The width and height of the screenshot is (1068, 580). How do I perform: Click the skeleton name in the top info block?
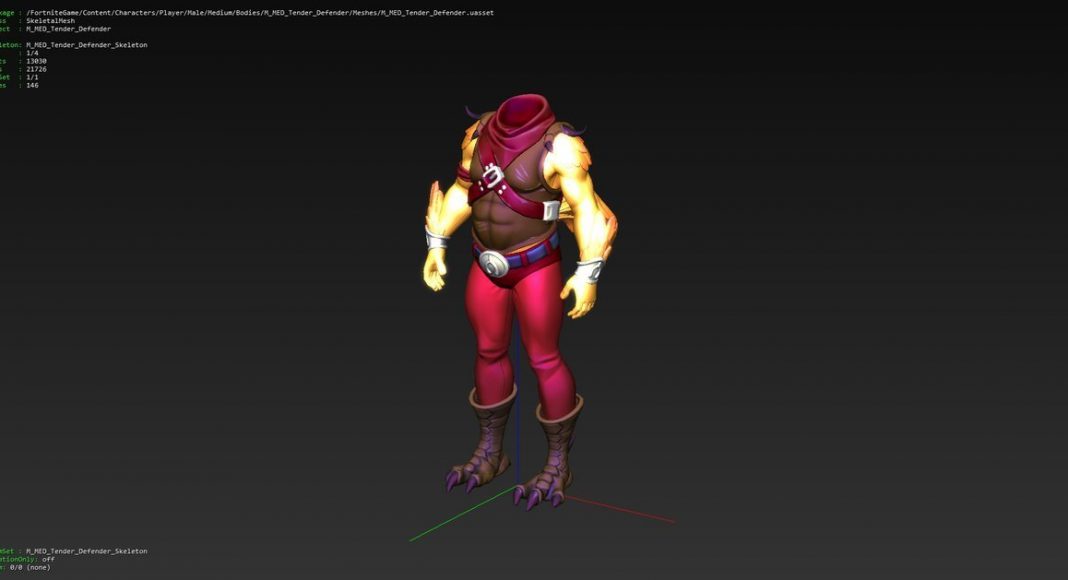[x=87, y=45]
